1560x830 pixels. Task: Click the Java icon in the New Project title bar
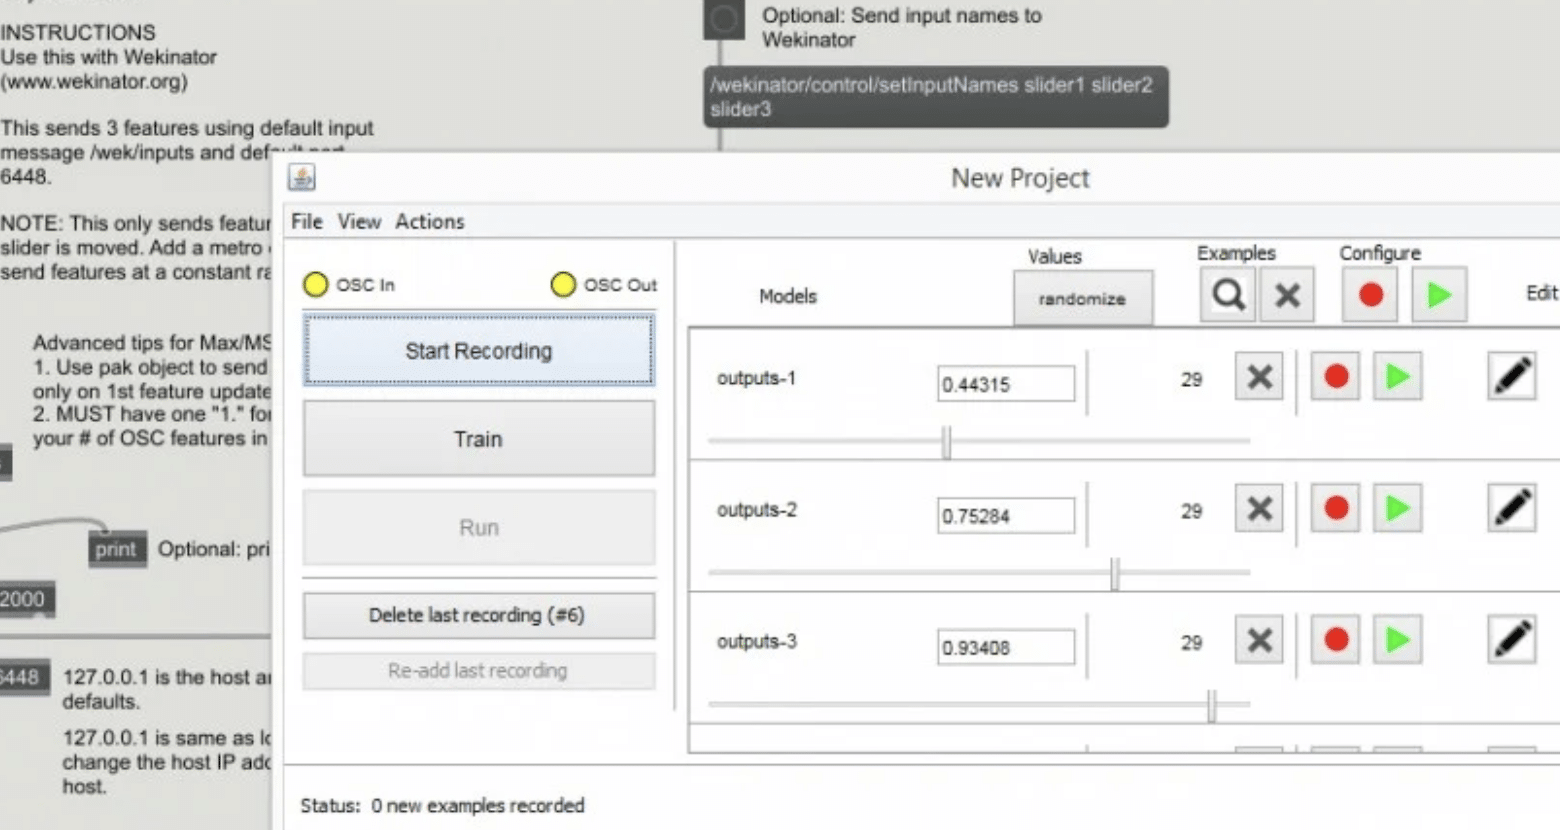302,178
